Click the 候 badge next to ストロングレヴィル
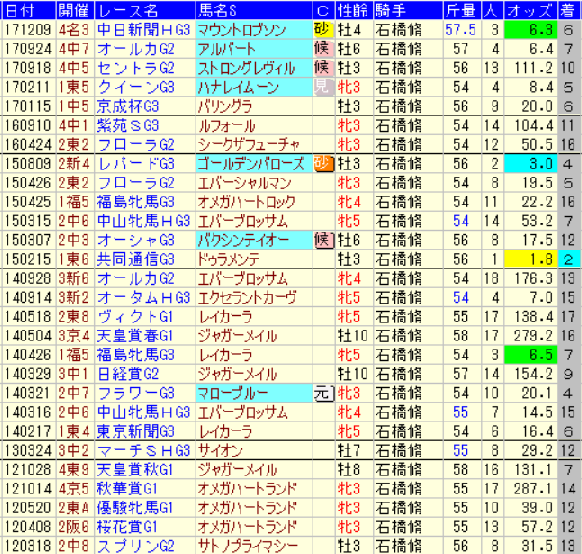The image size is (582, 554). tap(323, 68)
